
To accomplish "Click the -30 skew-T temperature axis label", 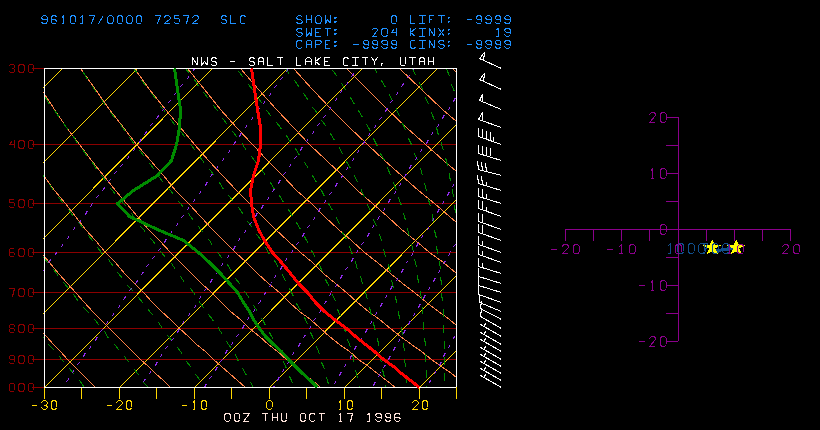I will [x=44, y=405].
